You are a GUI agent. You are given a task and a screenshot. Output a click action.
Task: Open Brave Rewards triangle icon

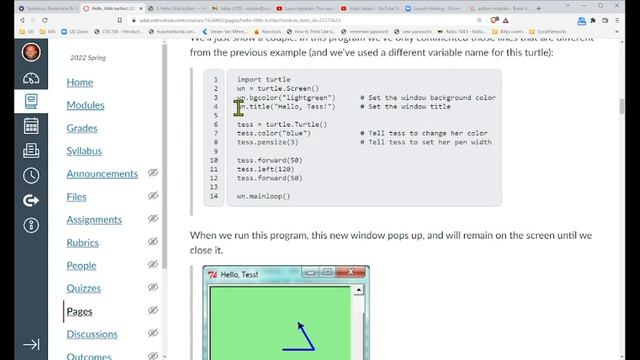(x=506, y=20)
